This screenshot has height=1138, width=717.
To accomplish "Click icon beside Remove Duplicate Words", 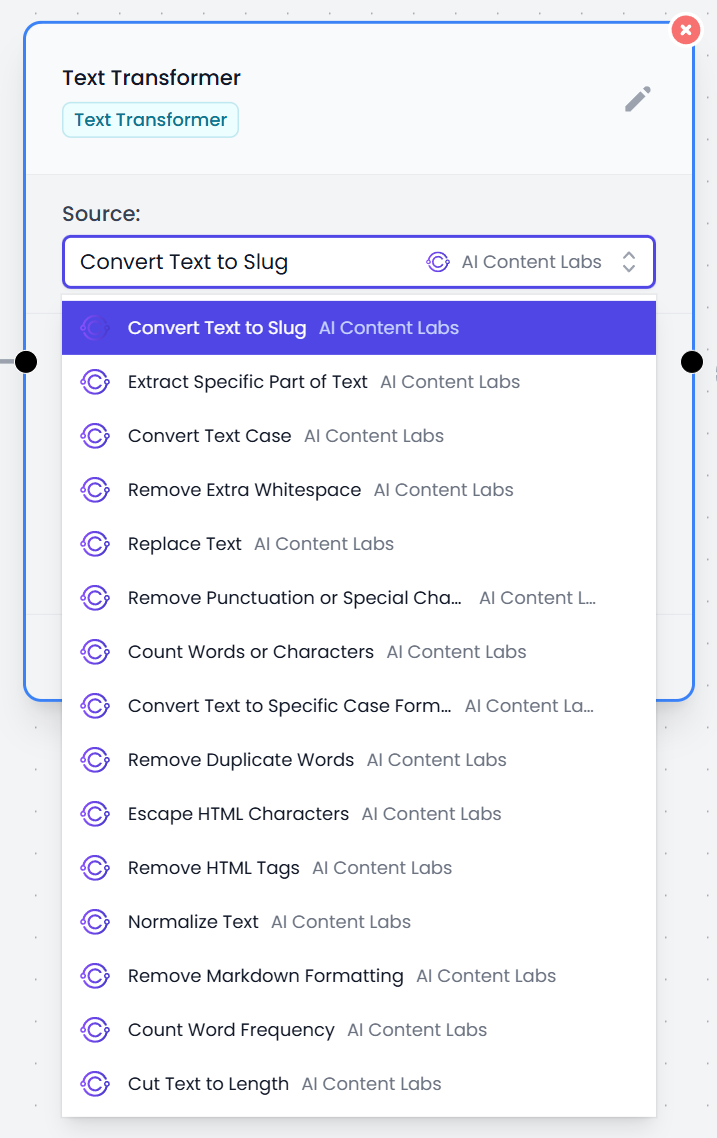I will click(95, 760).
